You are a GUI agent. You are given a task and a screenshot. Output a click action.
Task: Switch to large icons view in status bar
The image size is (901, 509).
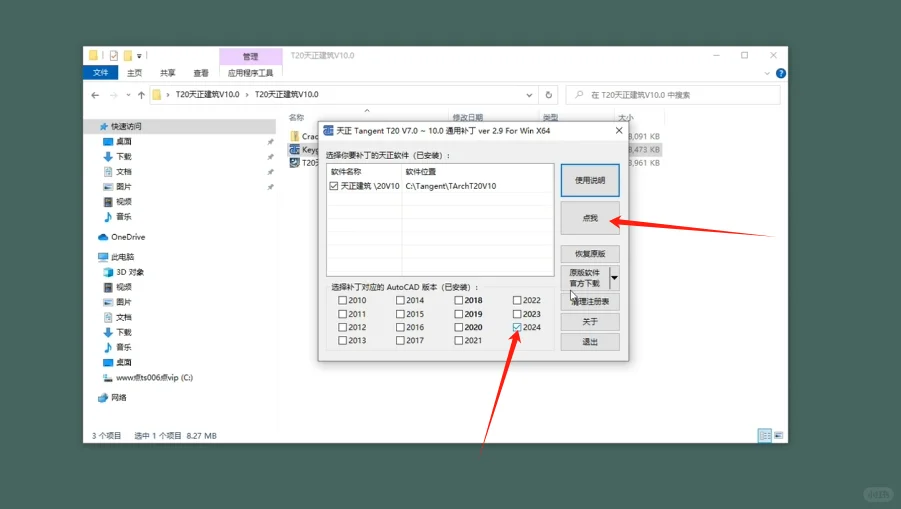pyautogui.click(x=779, y=435)
